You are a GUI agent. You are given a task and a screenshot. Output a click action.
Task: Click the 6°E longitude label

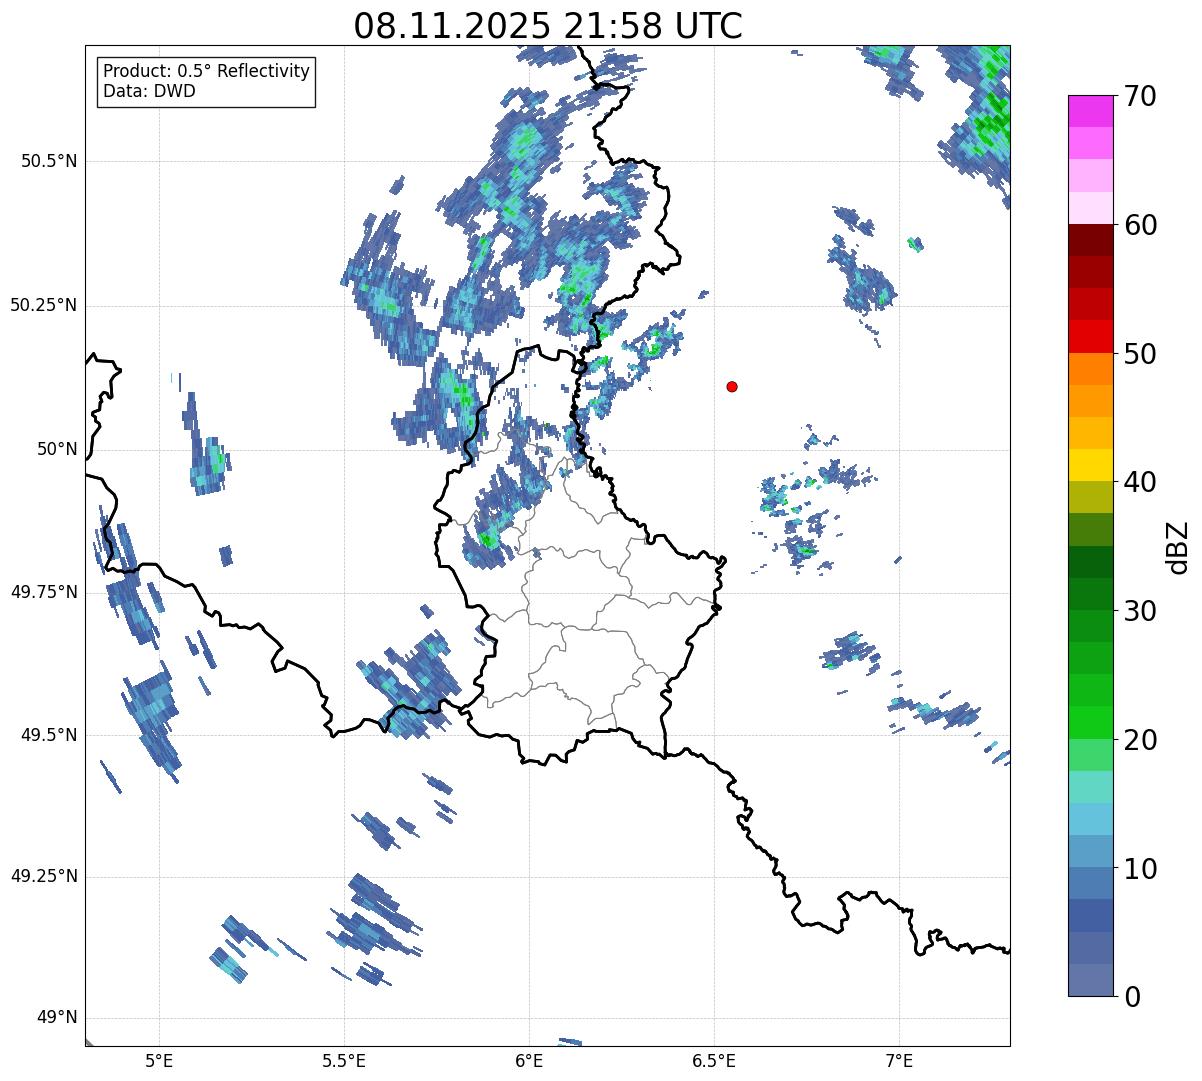pyautogui.click(x=529, y=1060)
